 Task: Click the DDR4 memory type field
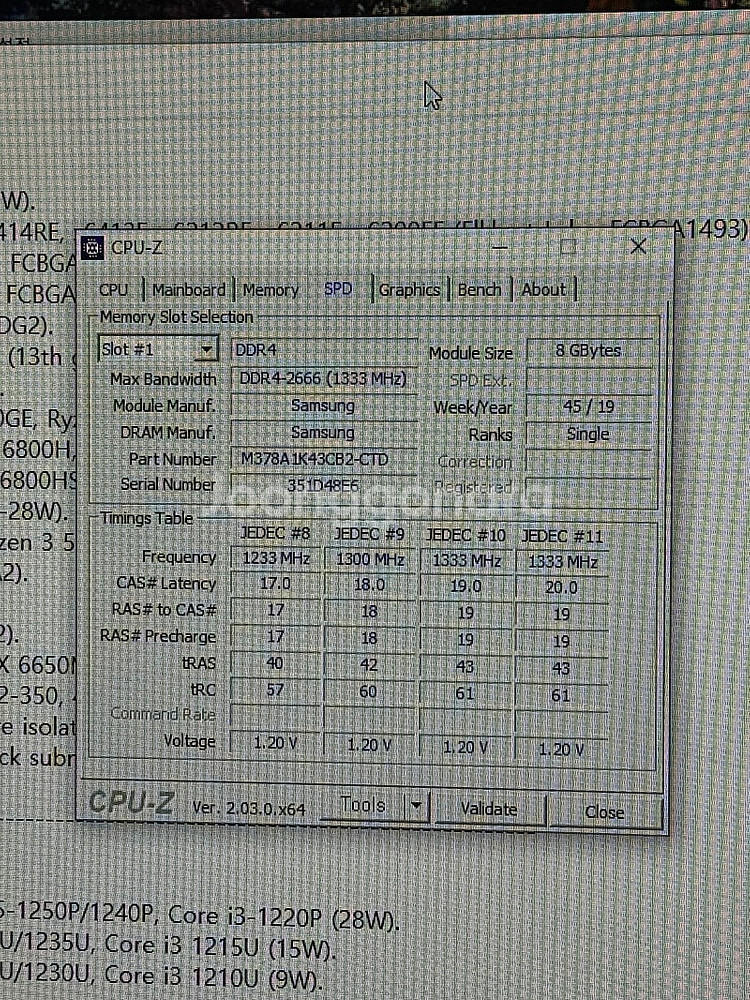pos(324,350)
